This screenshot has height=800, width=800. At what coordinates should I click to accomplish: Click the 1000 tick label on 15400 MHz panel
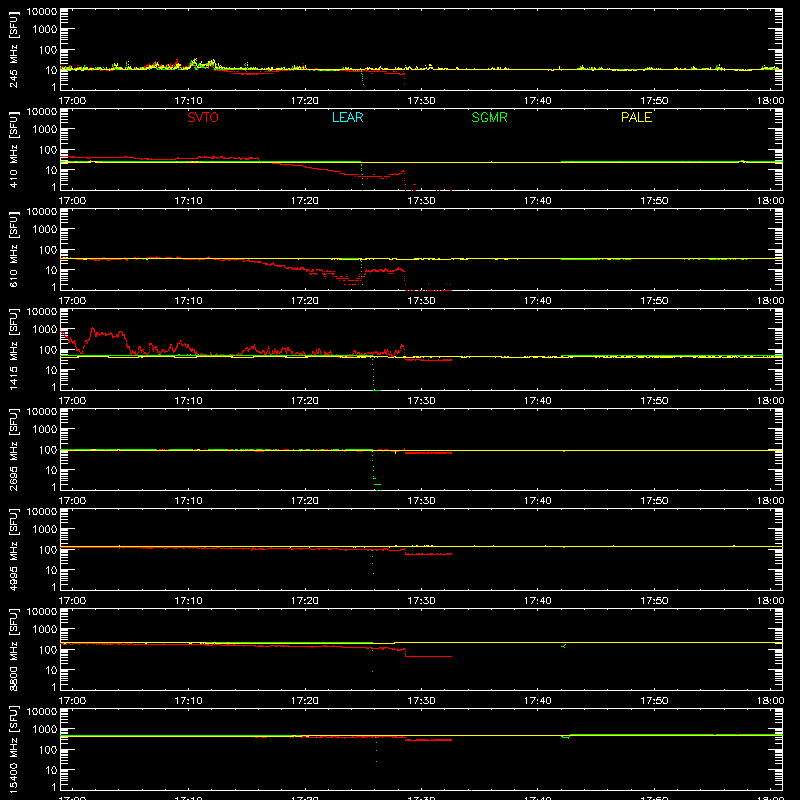coord(45,729)
